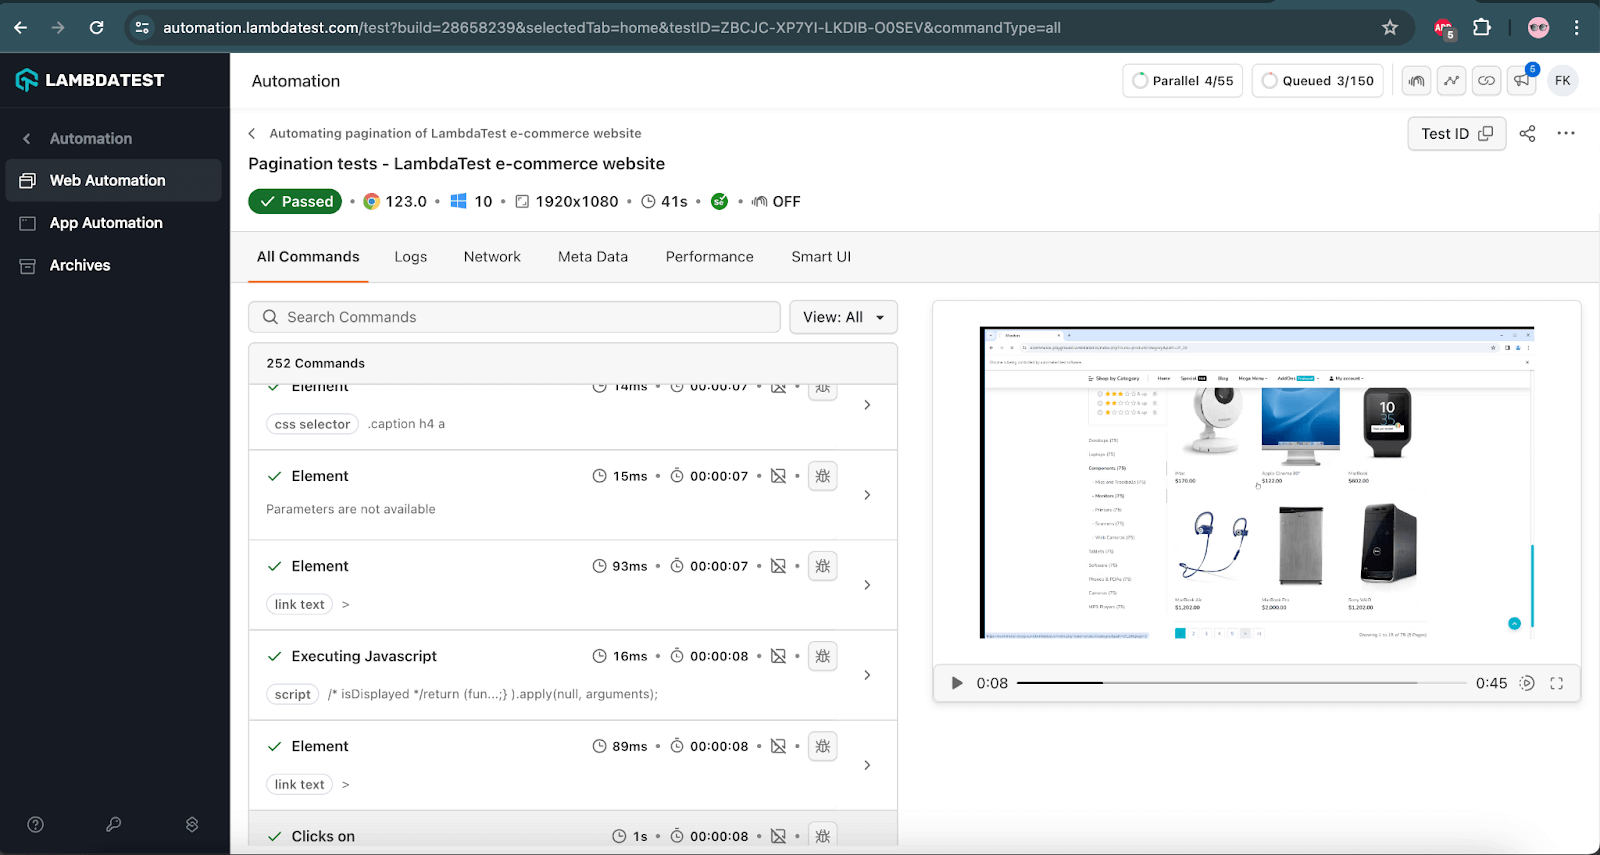This screenshot has height=855, width=1600.
Task: Go forward in the browser
Action: tap(58, 28)
